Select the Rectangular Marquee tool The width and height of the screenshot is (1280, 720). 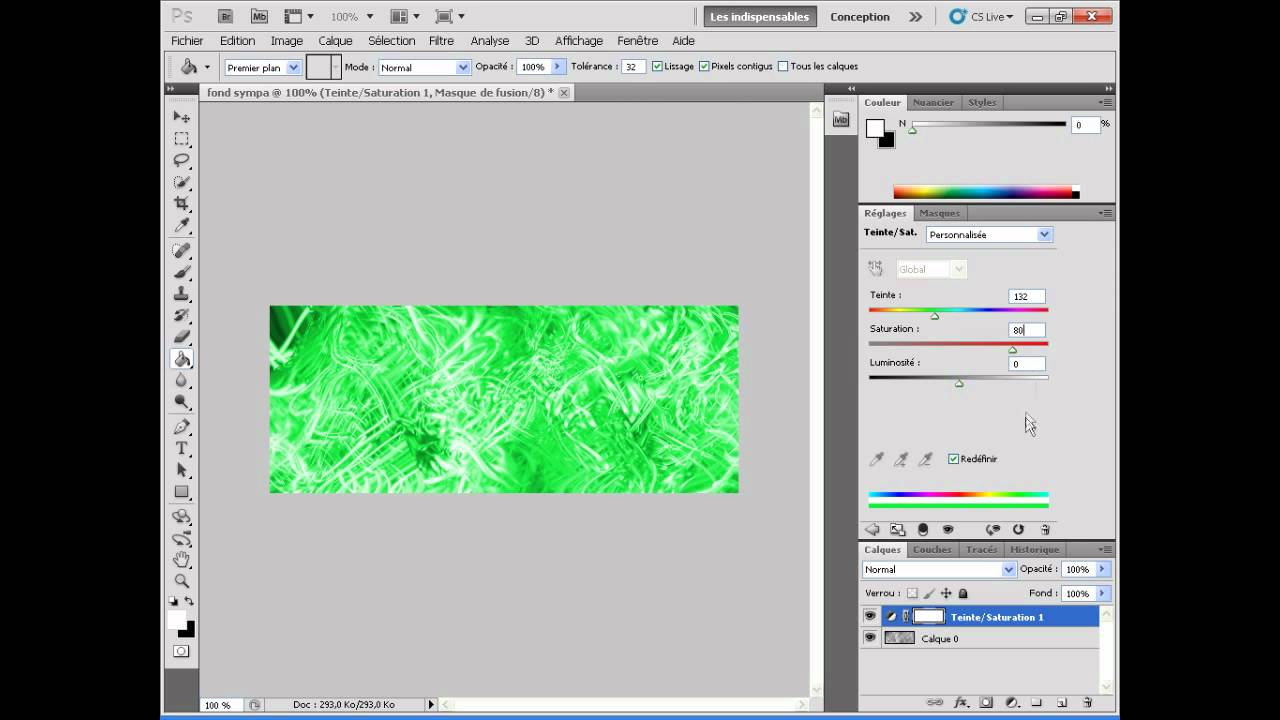(182, 139)
